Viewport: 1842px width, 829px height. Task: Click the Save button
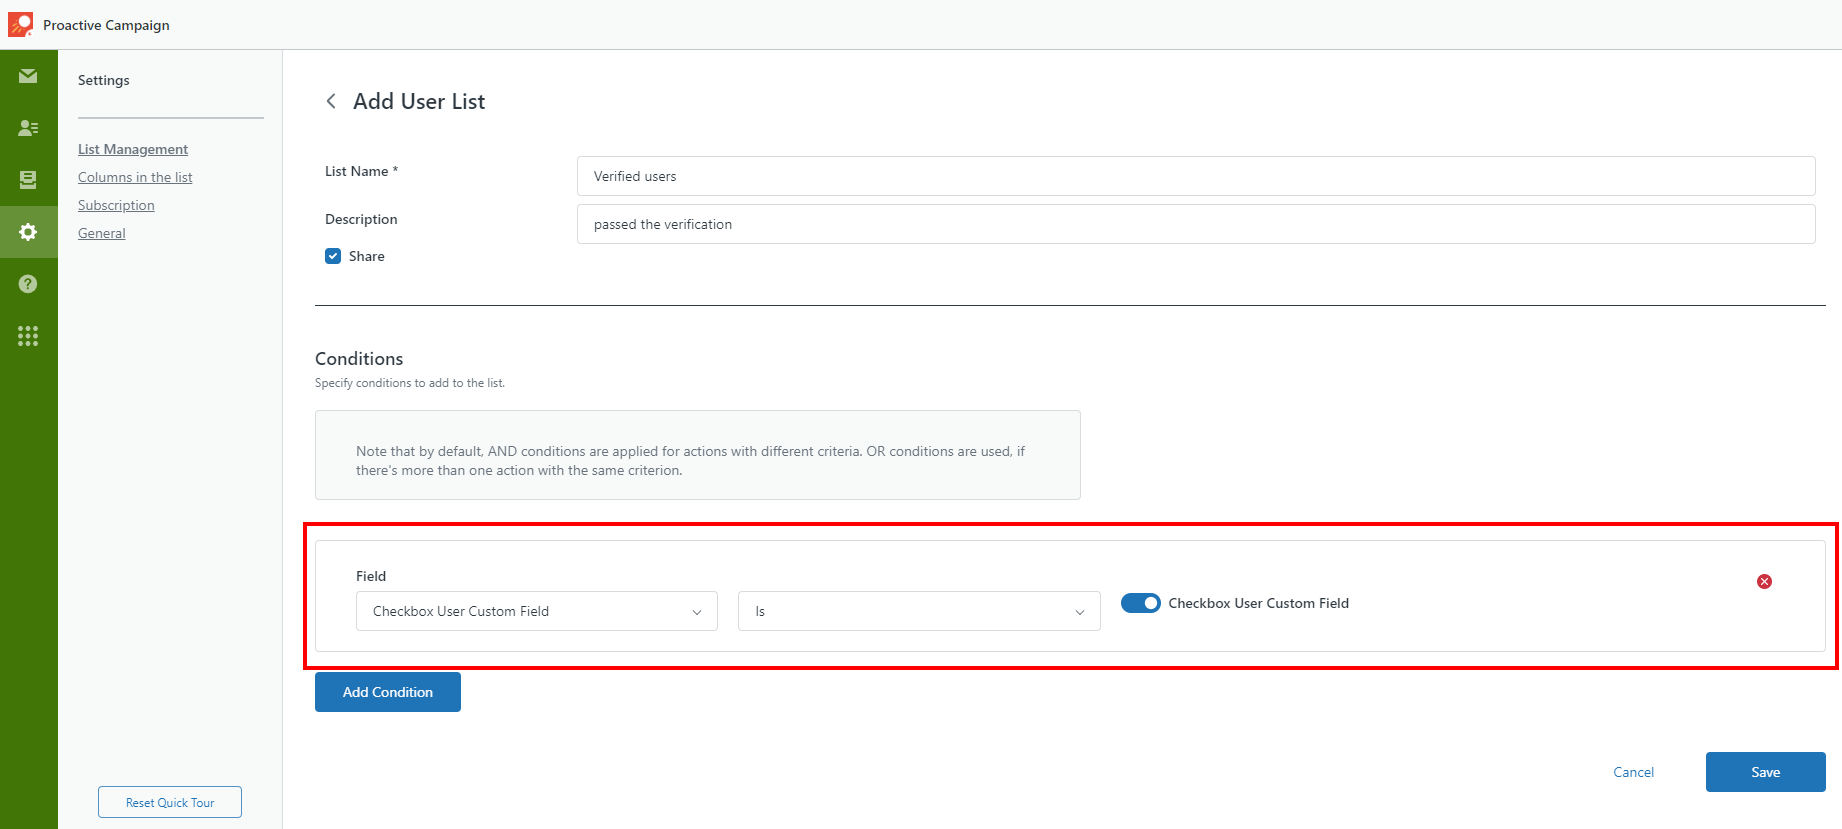coord(1765,772)
